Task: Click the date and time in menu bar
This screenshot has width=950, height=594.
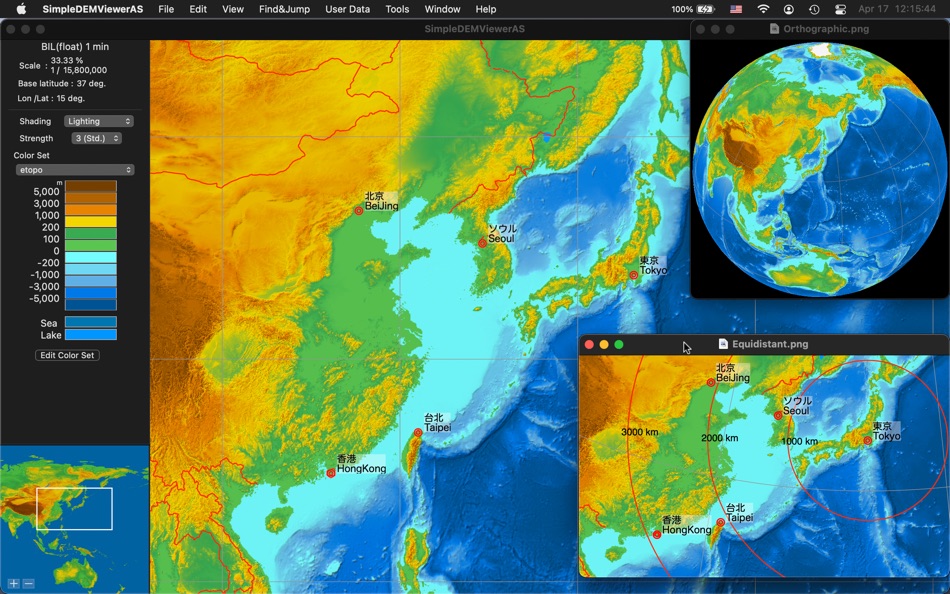Action: (x=897, y=9)
